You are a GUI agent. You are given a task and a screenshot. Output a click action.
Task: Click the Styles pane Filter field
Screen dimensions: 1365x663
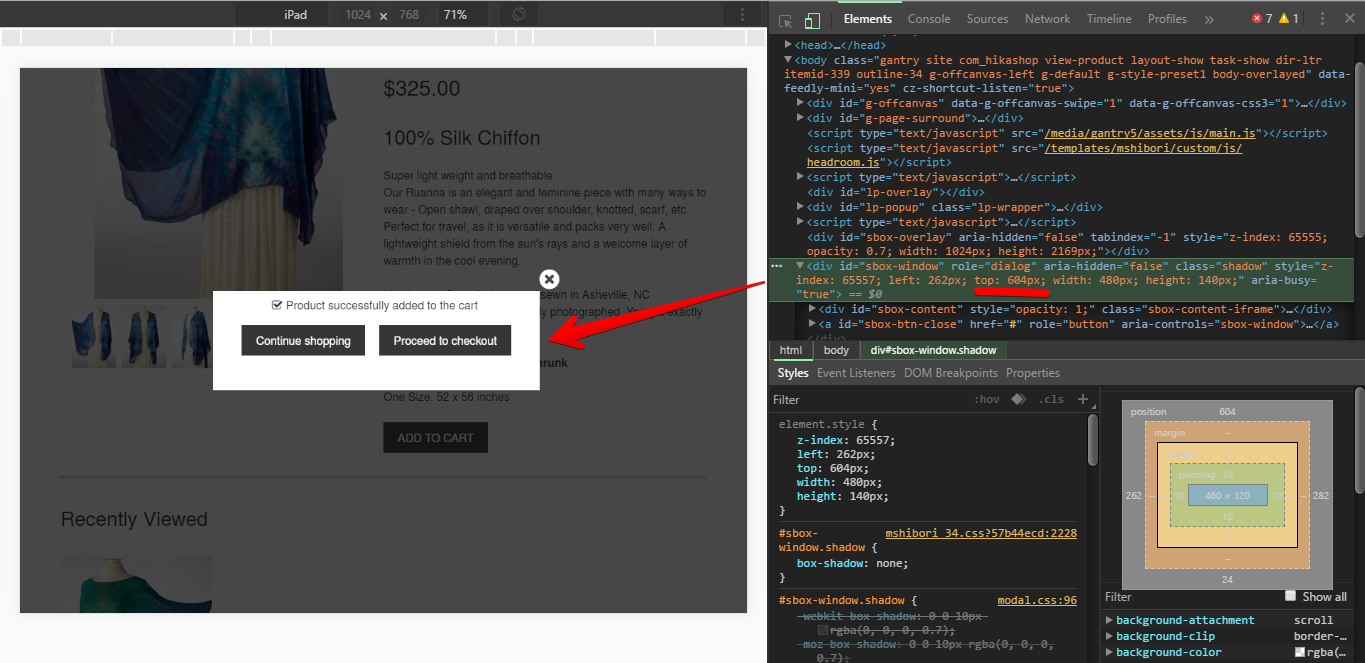coord(868,400)
